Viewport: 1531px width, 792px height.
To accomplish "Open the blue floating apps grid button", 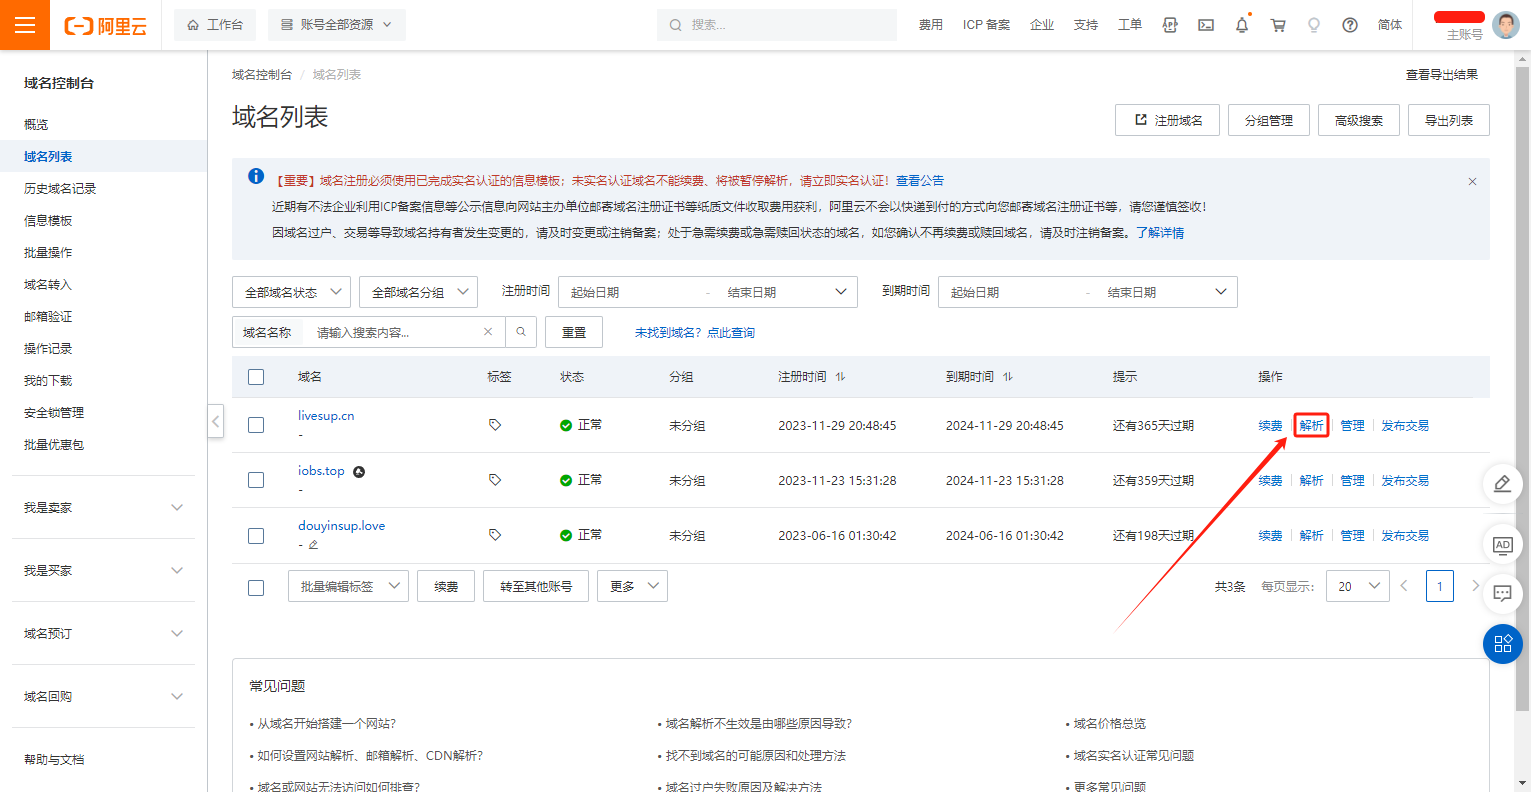I will [x=1502, y=643].
